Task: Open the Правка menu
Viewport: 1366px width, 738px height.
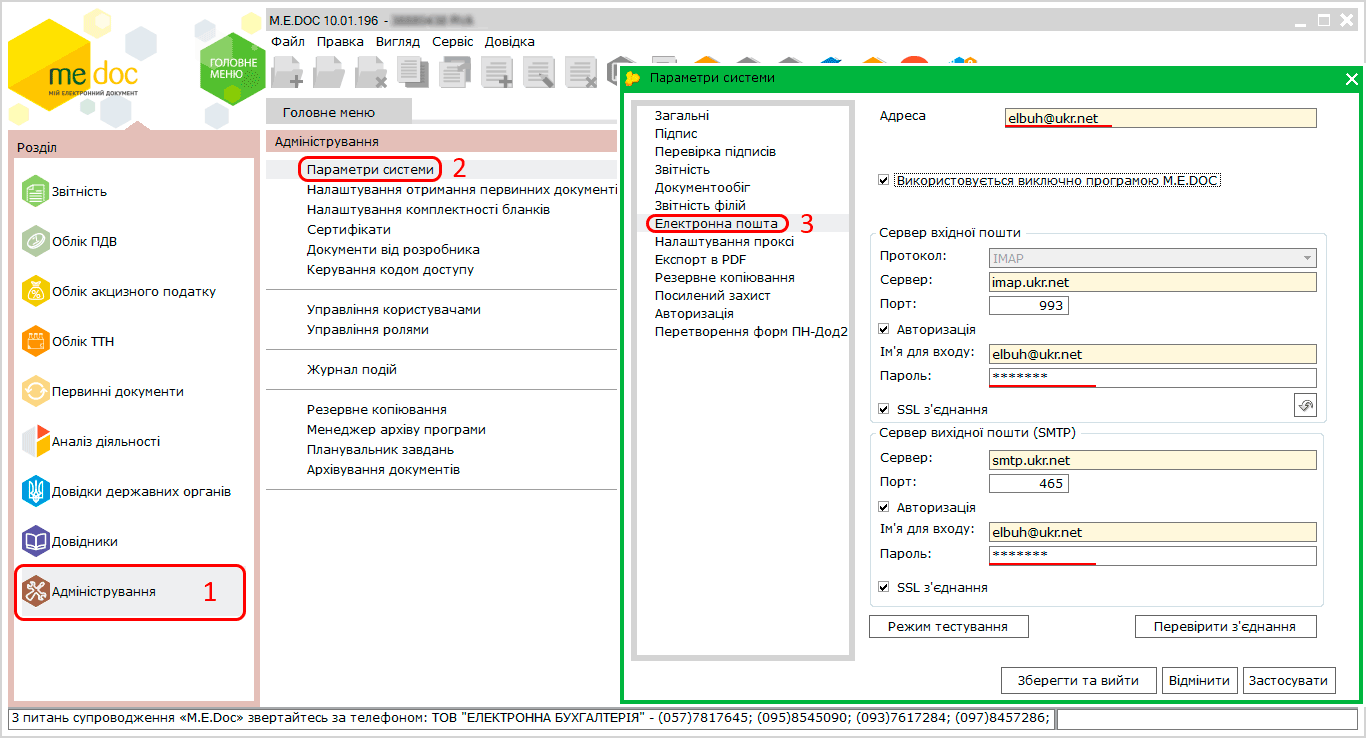Action: coord(340,42)
